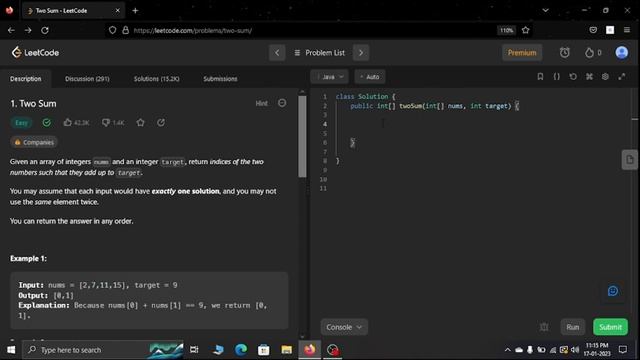Go to previous problem arrow
This screenshot has height=360, width=640.
click(277, 53)
